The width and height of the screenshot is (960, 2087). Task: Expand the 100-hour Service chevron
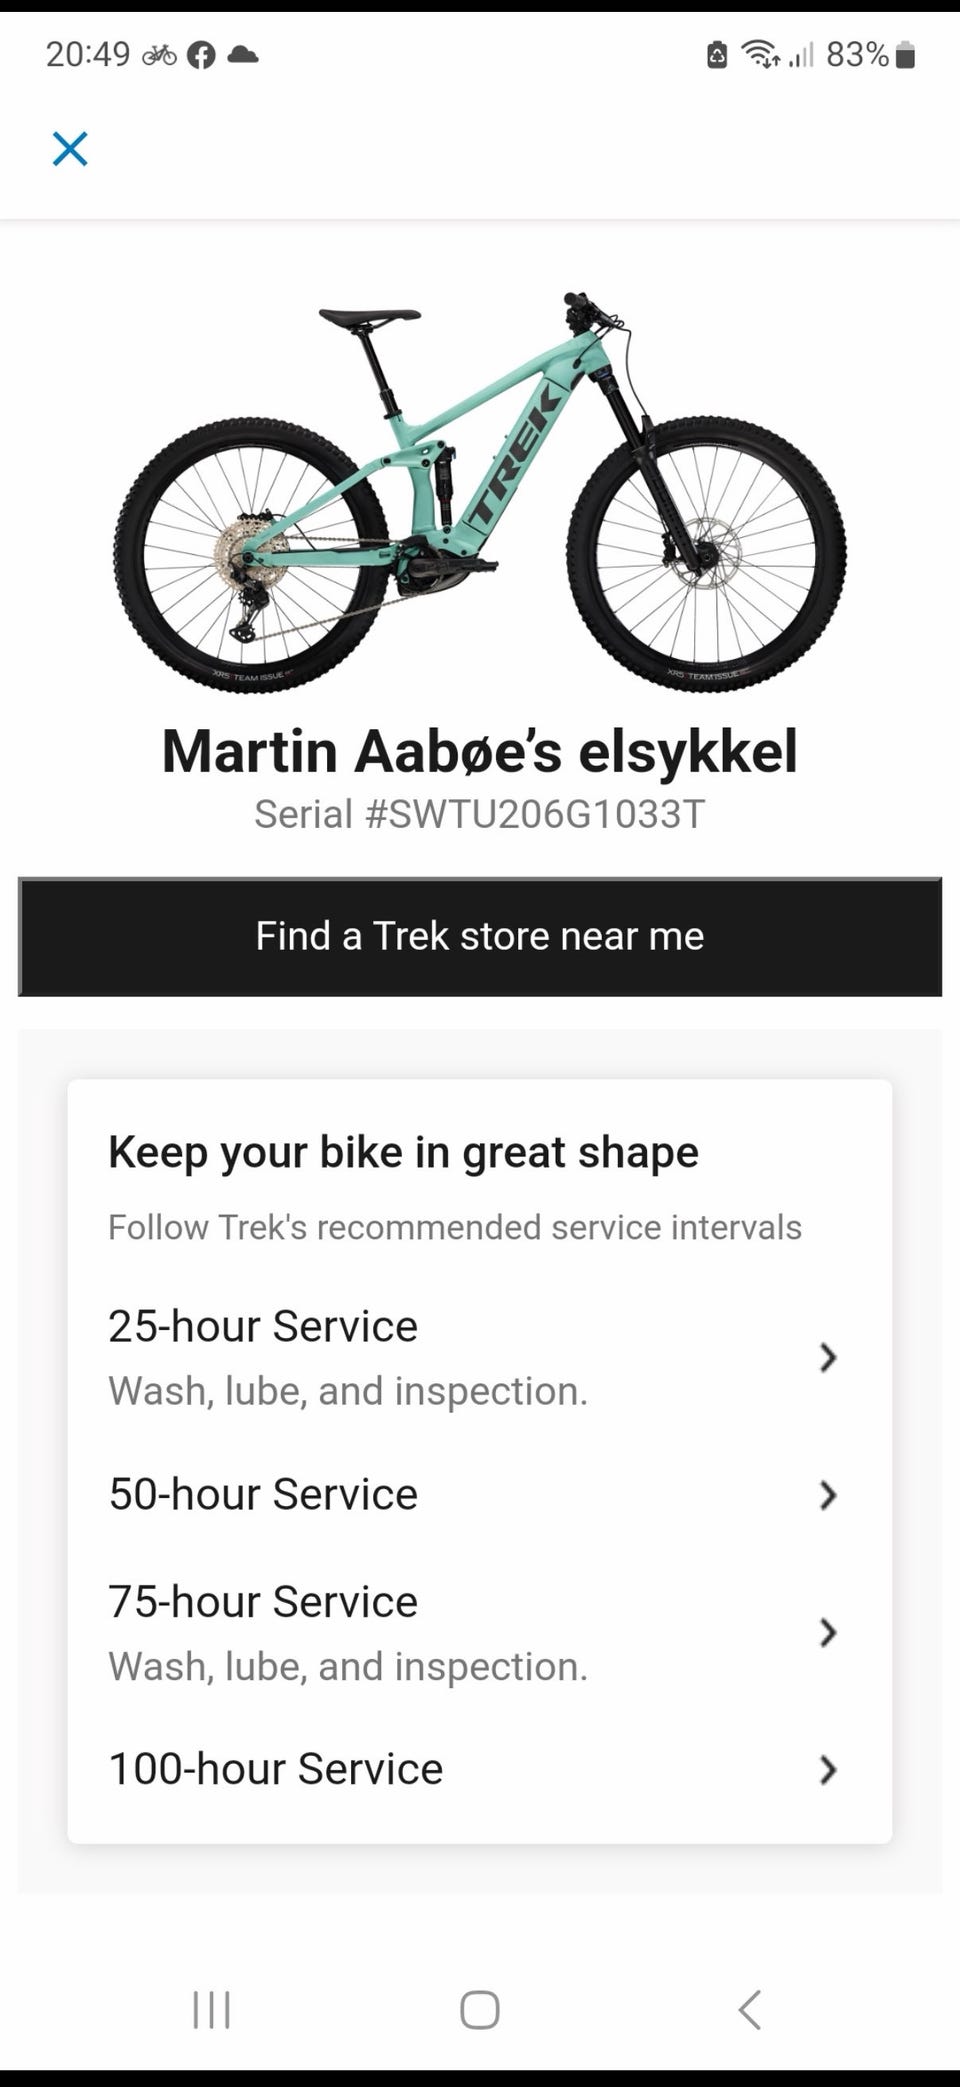pyautogui.click(x=827, y=1770)
